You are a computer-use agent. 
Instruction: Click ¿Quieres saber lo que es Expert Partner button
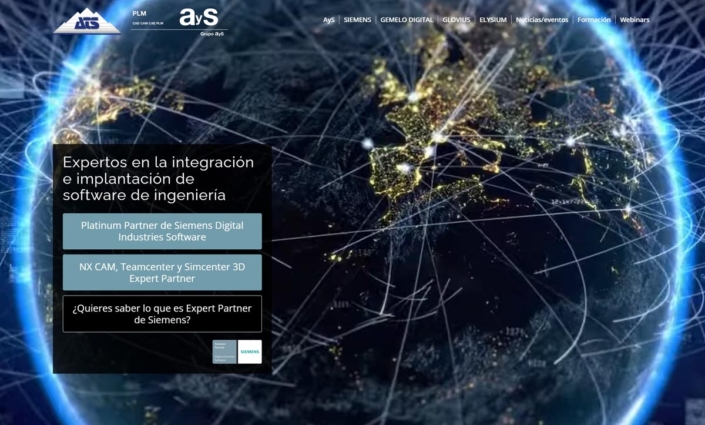(162, 314)
